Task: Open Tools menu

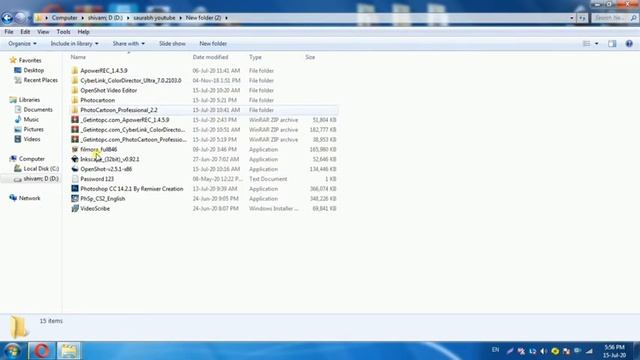Action: [x=63, y=32]
